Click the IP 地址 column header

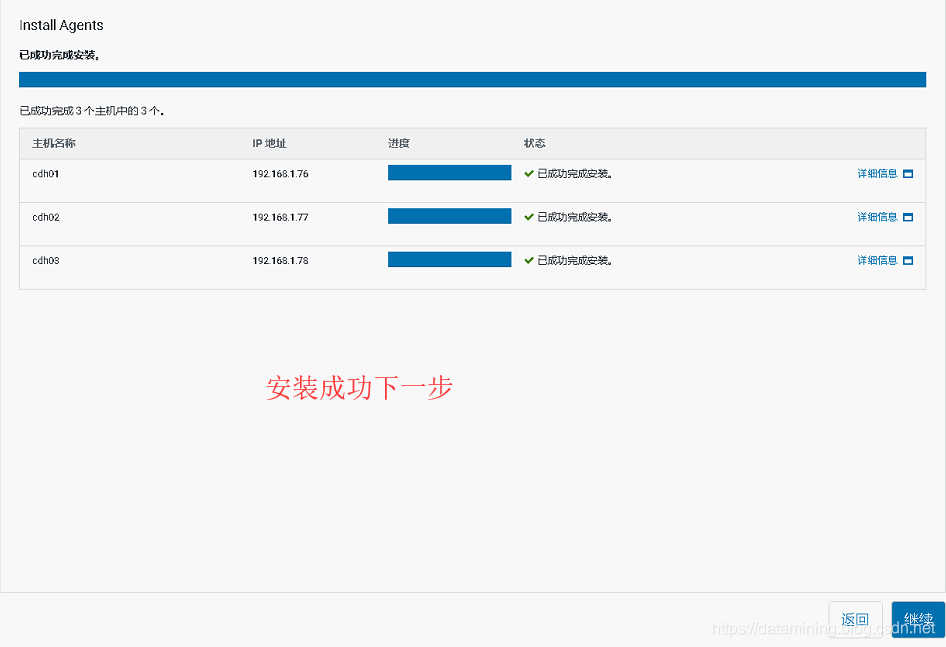click(x=269, y=144)
